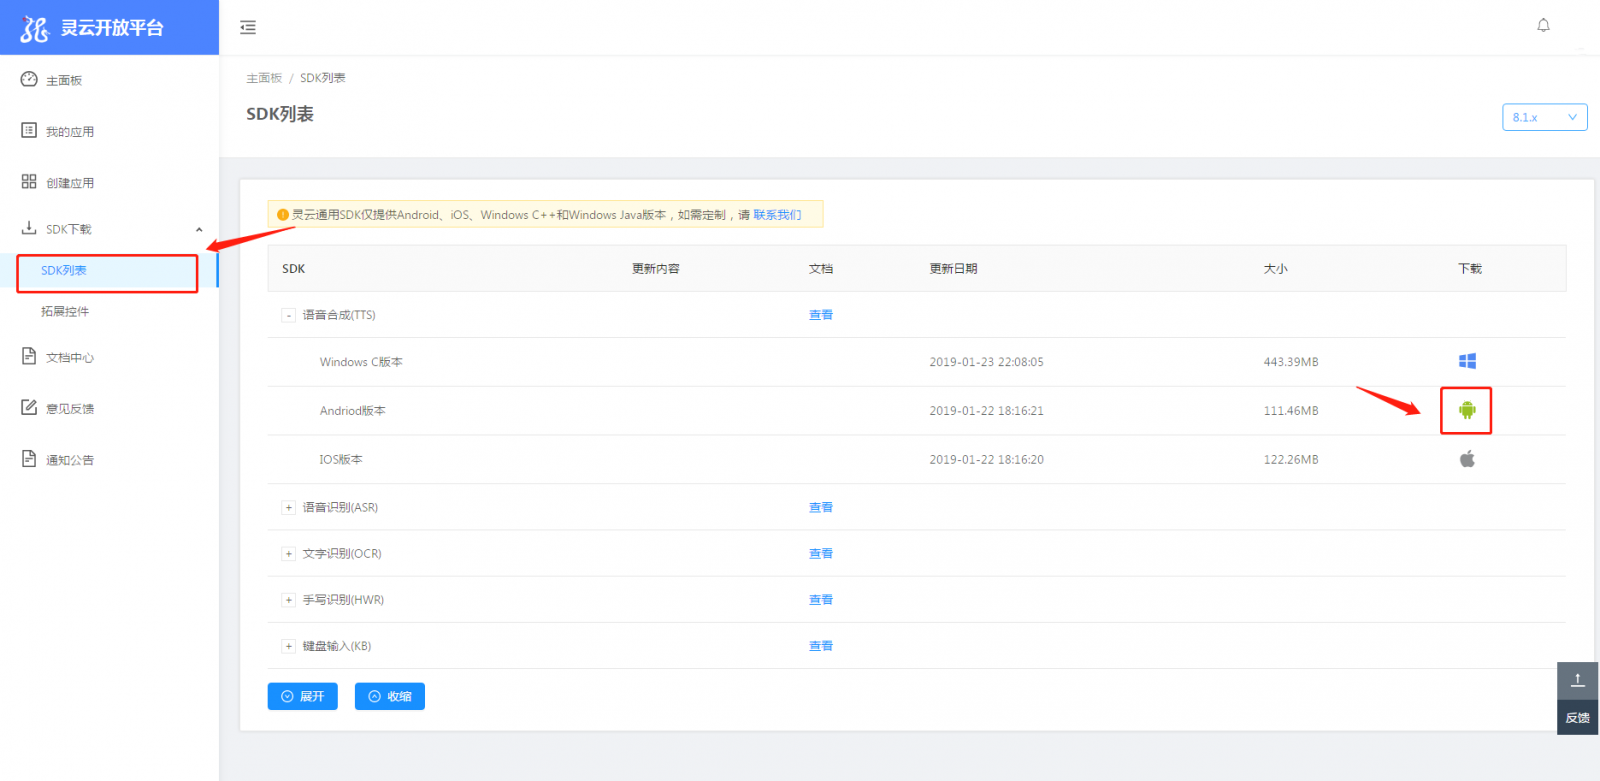Expand the 语音识别(ASR) row
1600x781 pixels.
289,508
